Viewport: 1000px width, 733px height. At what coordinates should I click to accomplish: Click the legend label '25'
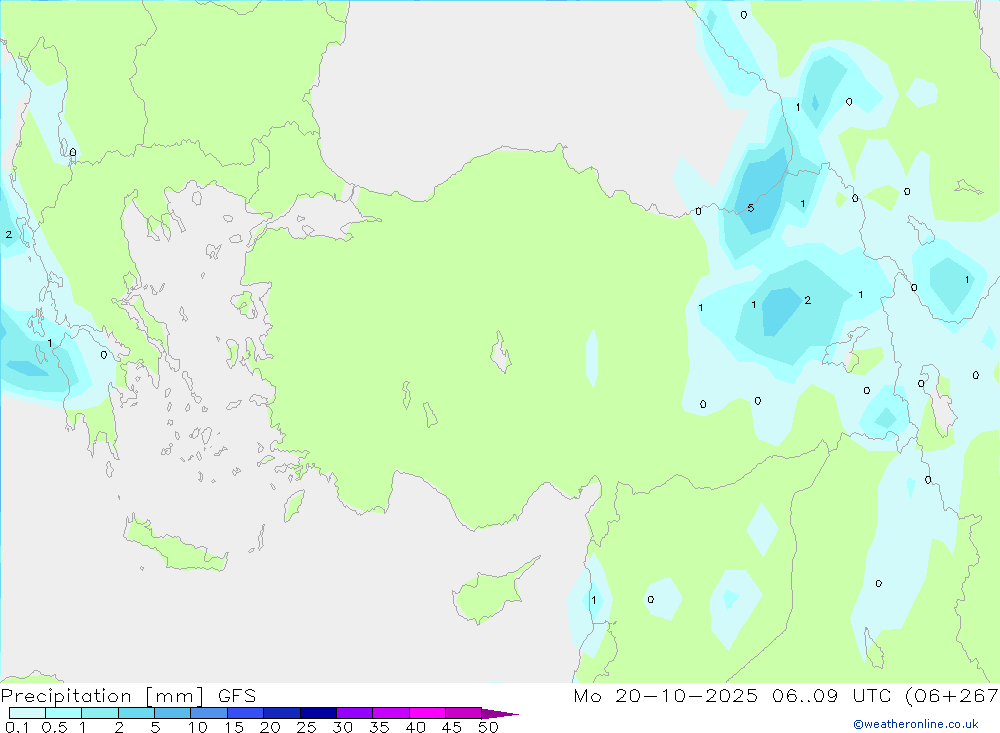tap(307, 727)
